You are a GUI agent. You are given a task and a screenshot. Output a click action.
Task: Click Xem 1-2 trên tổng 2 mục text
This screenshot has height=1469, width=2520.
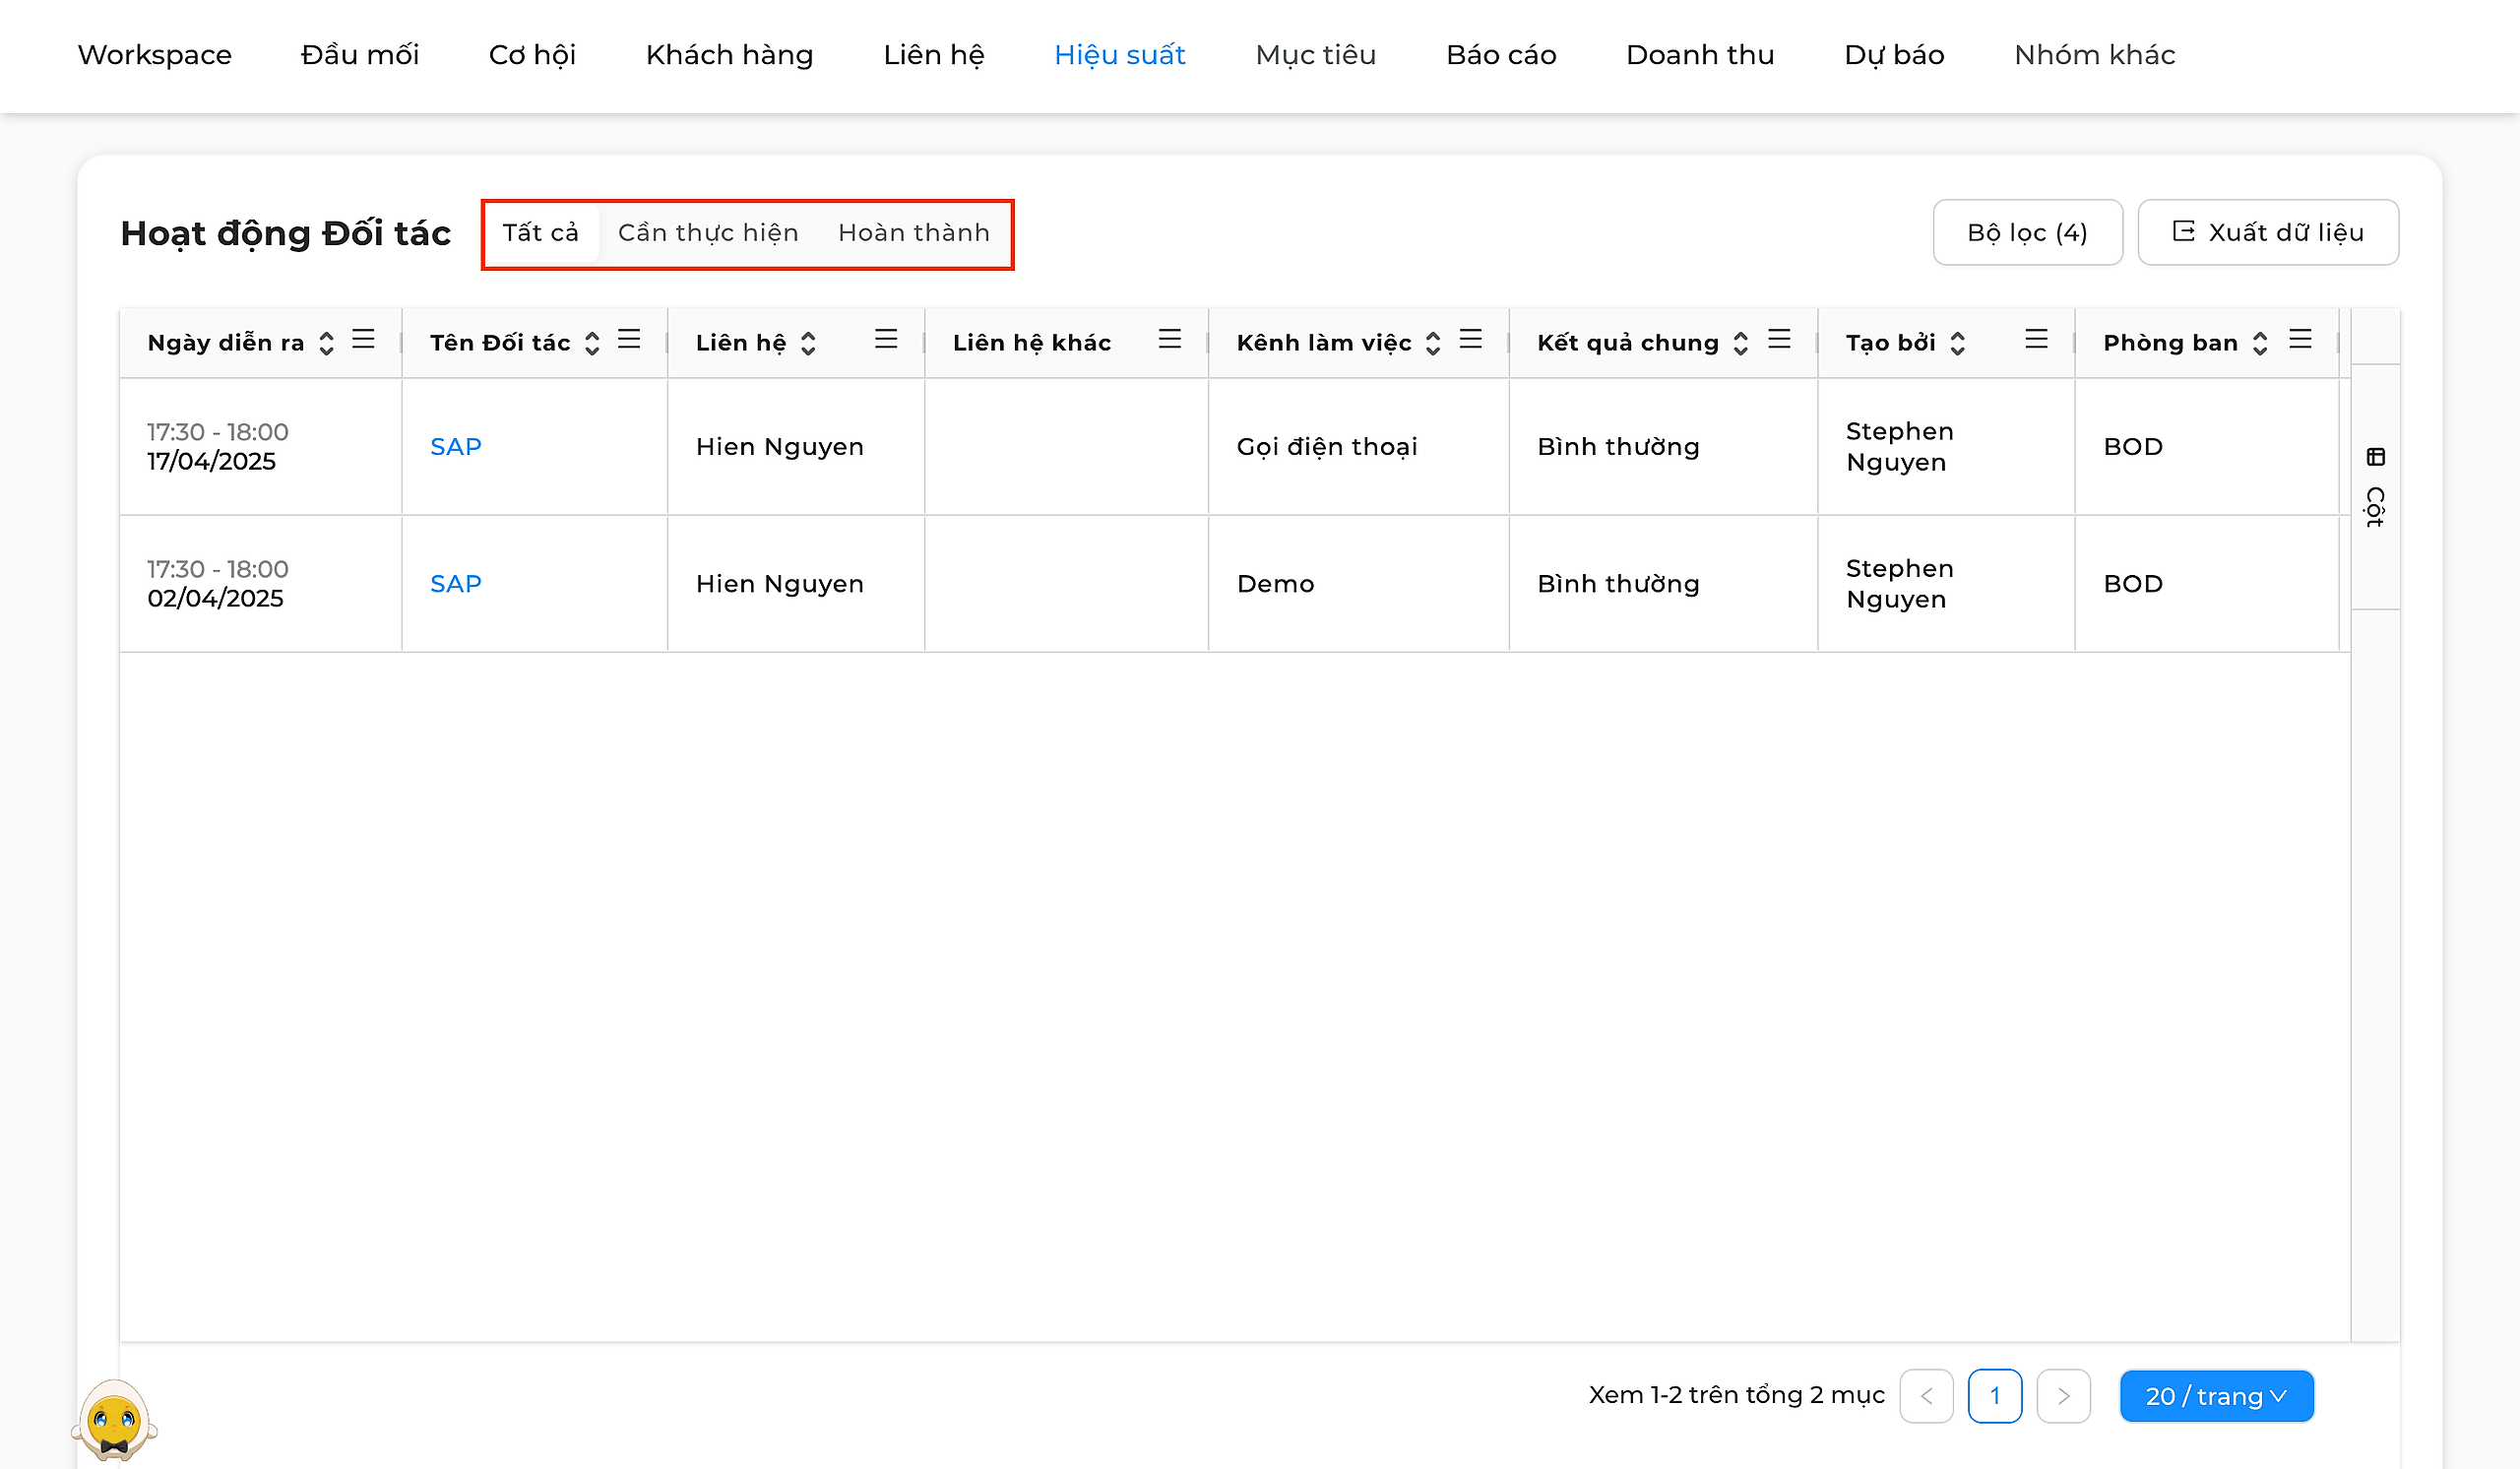point(1736,1395)
